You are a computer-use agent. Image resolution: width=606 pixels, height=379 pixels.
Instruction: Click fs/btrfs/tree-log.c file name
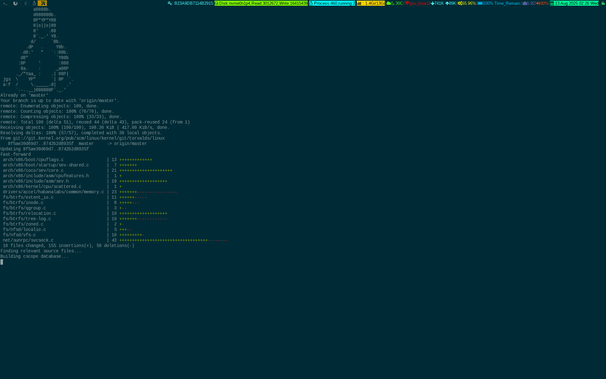point(27,219)
